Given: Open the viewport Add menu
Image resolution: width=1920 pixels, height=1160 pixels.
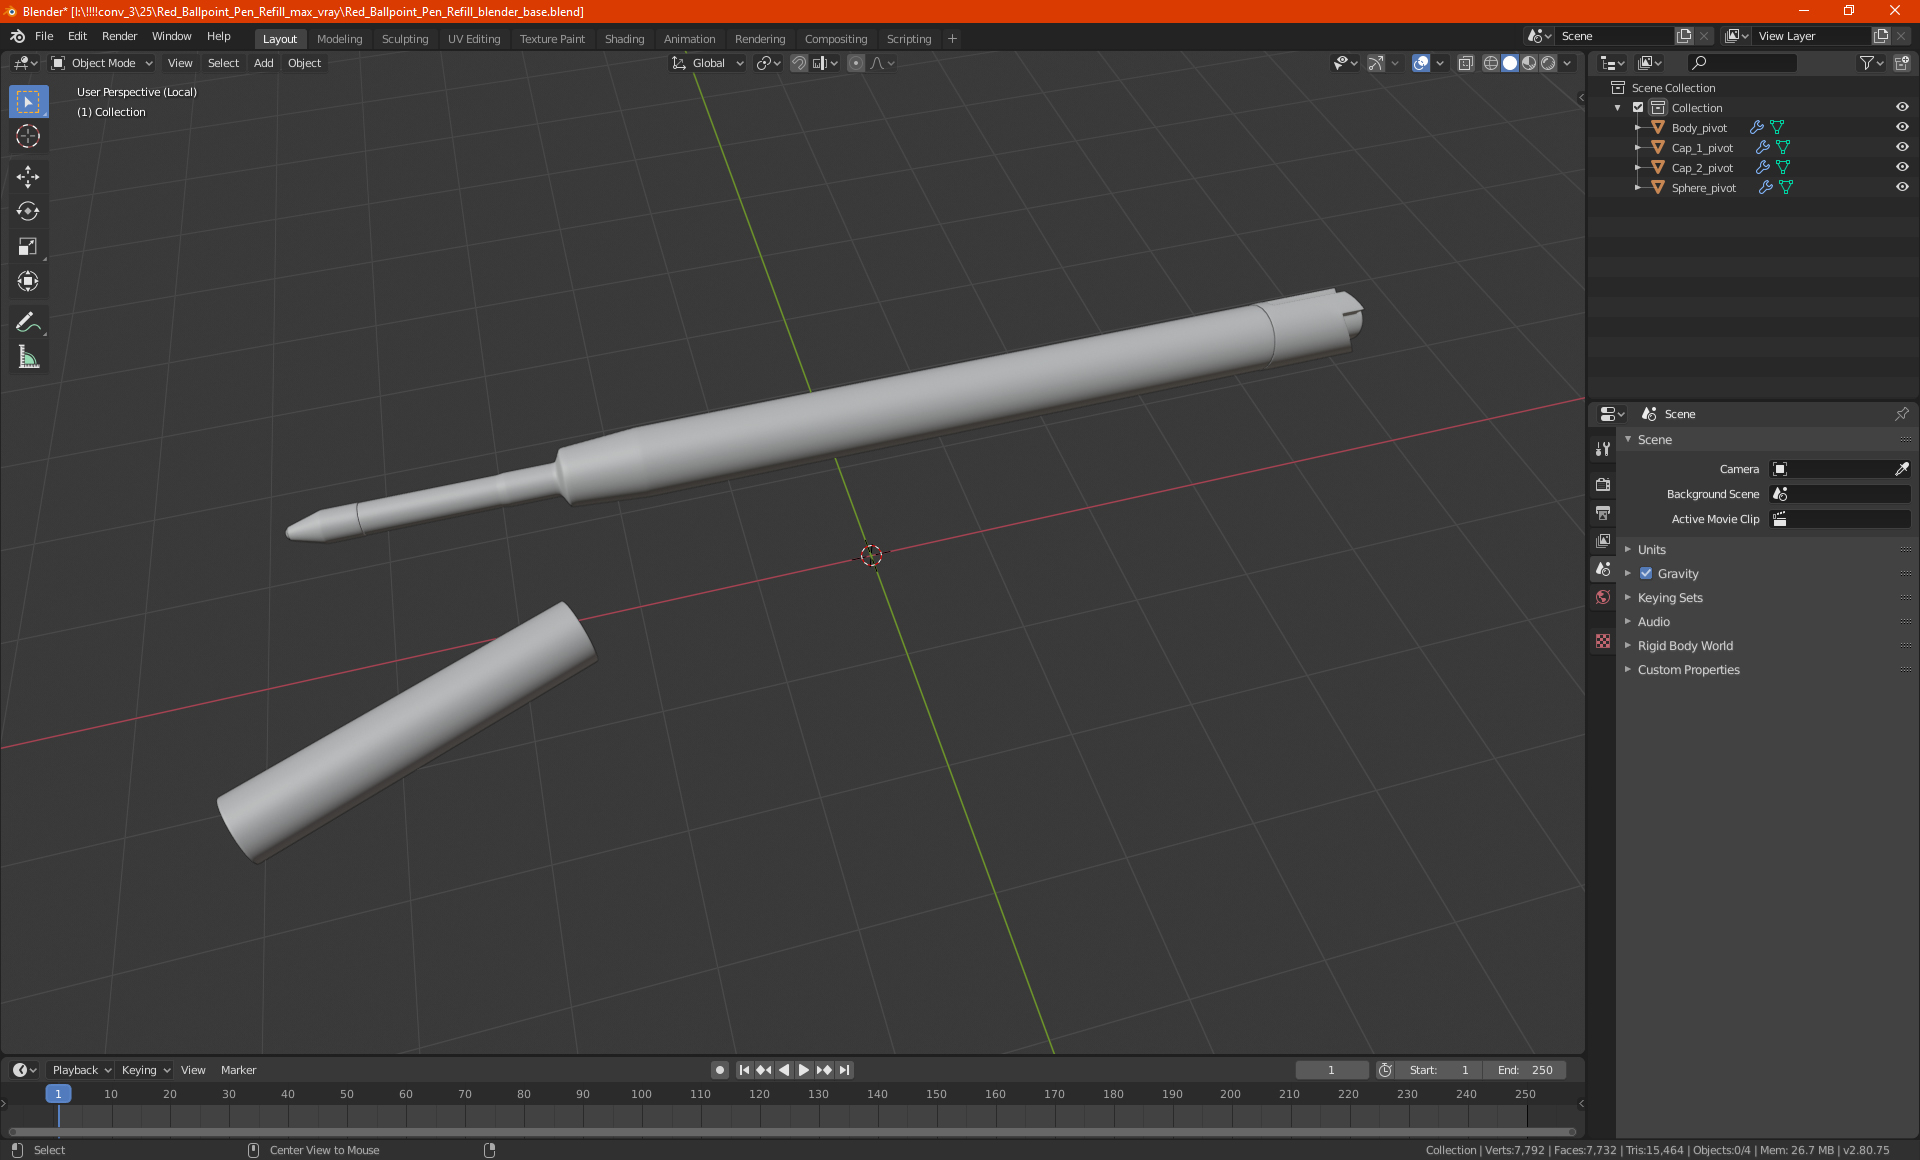Looking at the screenshot, I should [x=263, y=63].
